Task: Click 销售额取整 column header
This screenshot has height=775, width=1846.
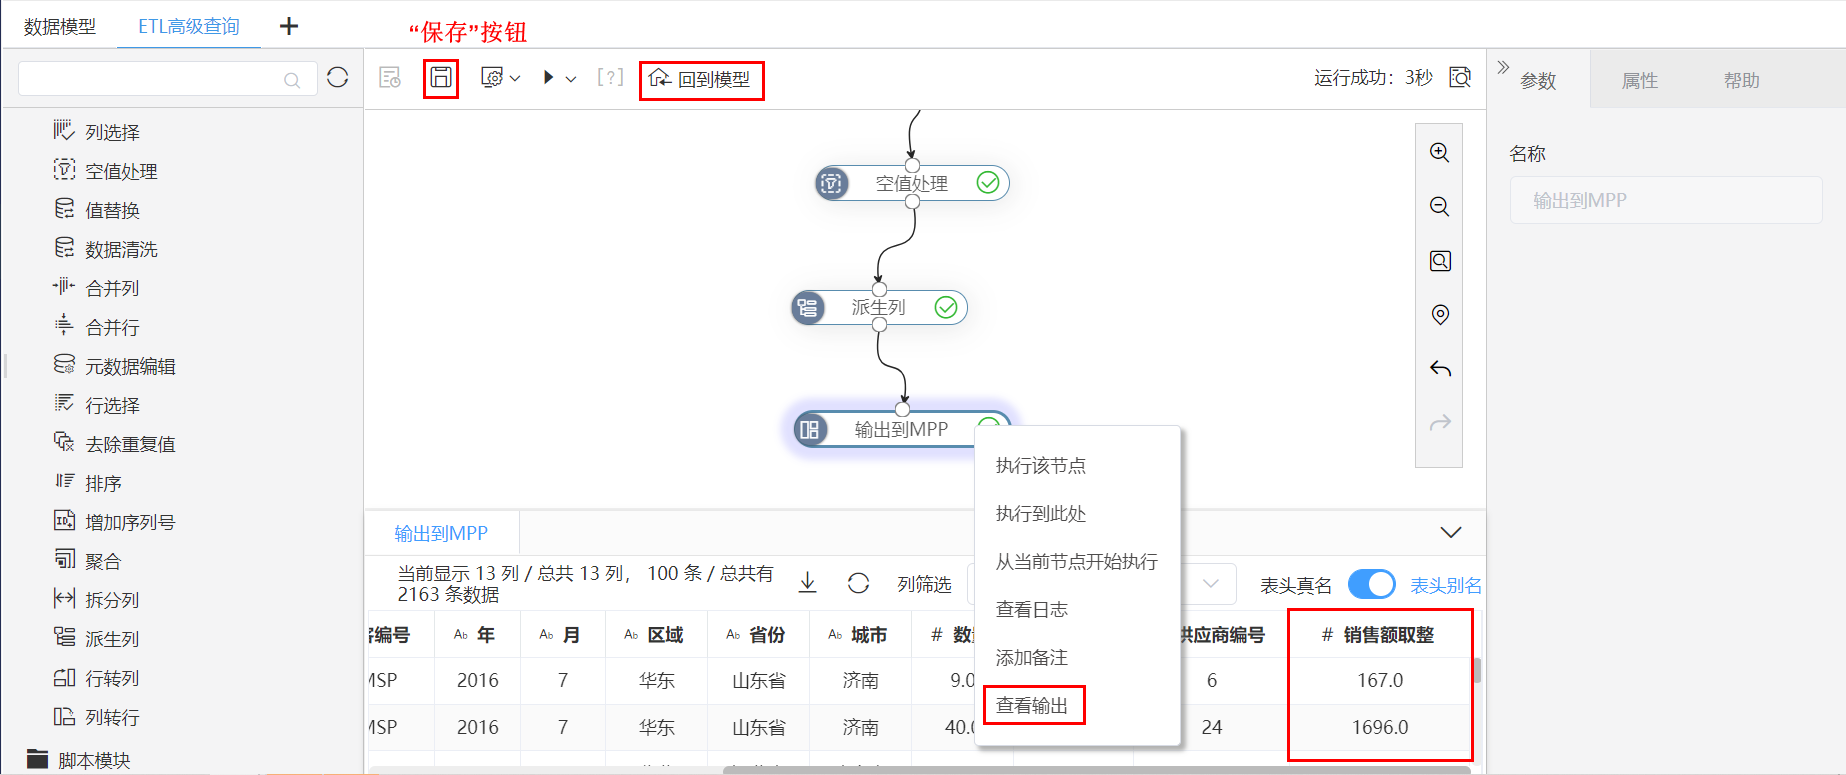Action: (x=1379, y=635)
